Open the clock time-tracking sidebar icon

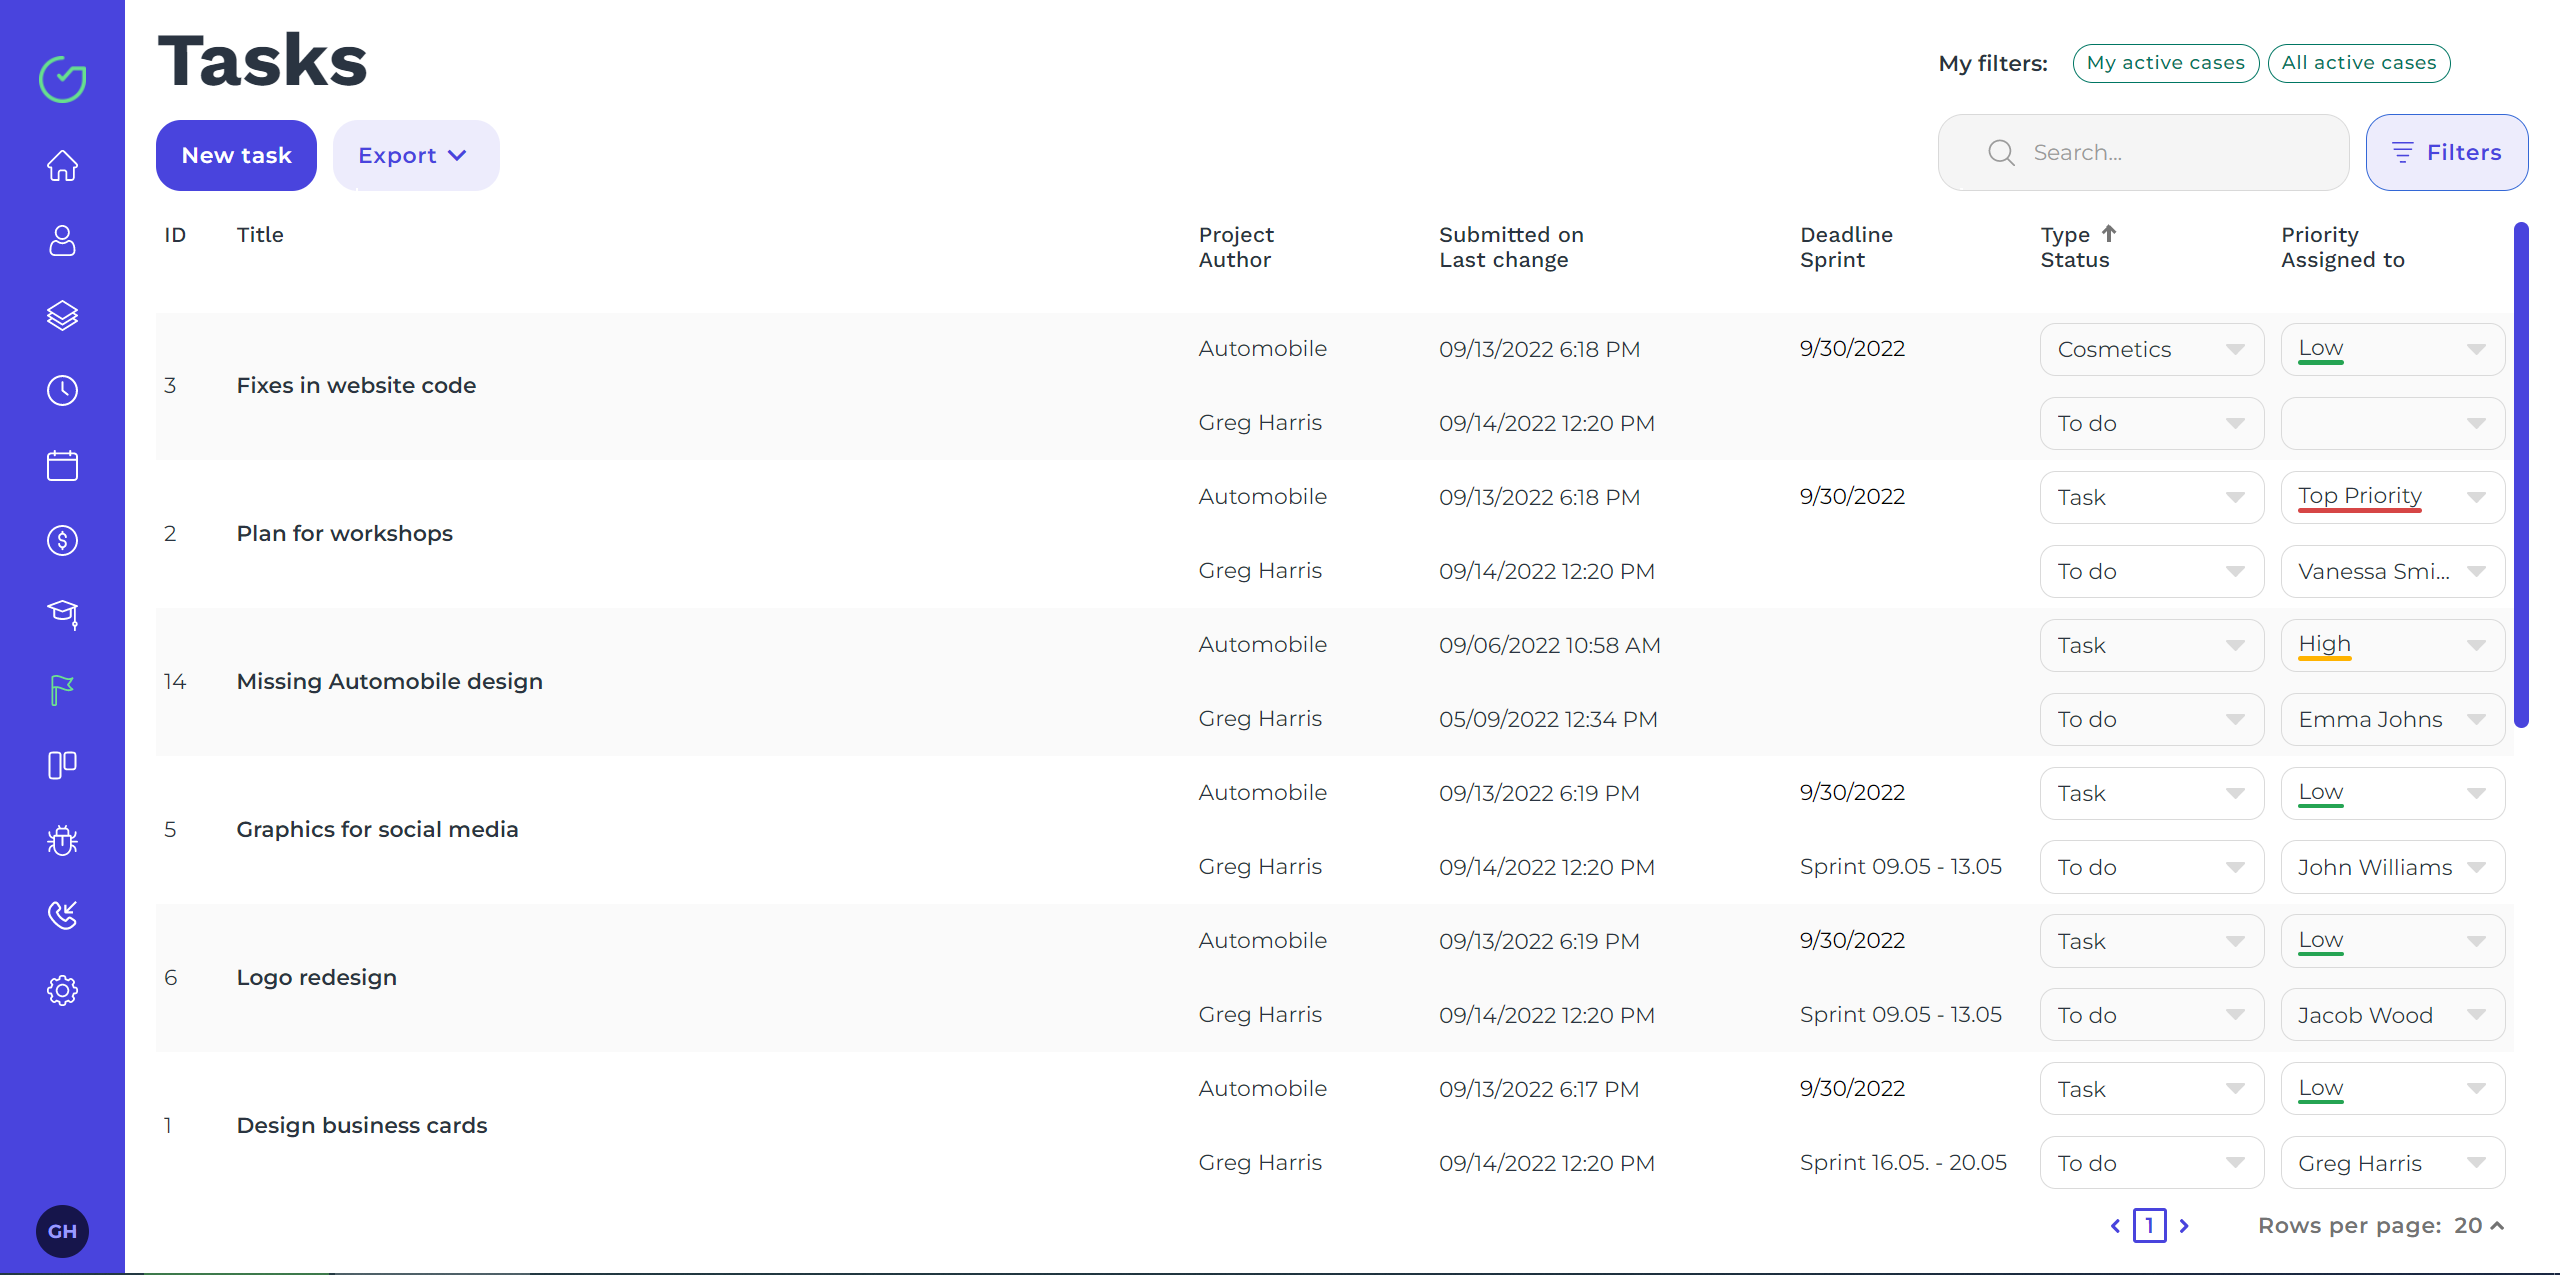(62, 390)
